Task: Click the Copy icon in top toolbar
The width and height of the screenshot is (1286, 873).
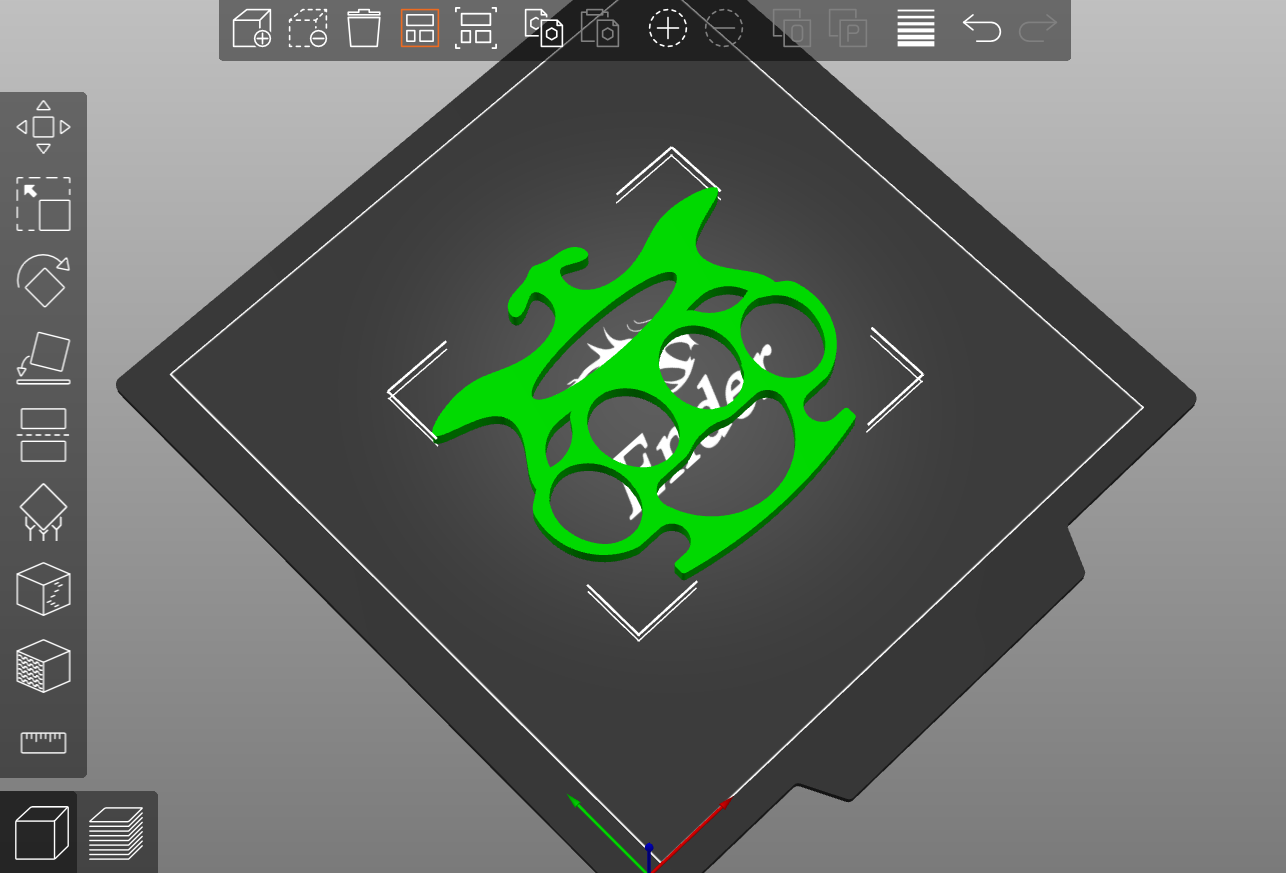Action: point(544,28)
